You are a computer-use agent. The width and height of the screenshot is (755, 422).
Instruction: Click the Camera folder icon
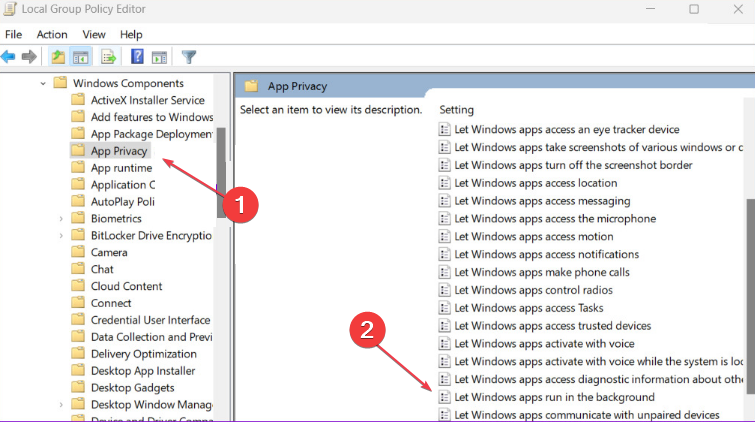tap(78, 252)
